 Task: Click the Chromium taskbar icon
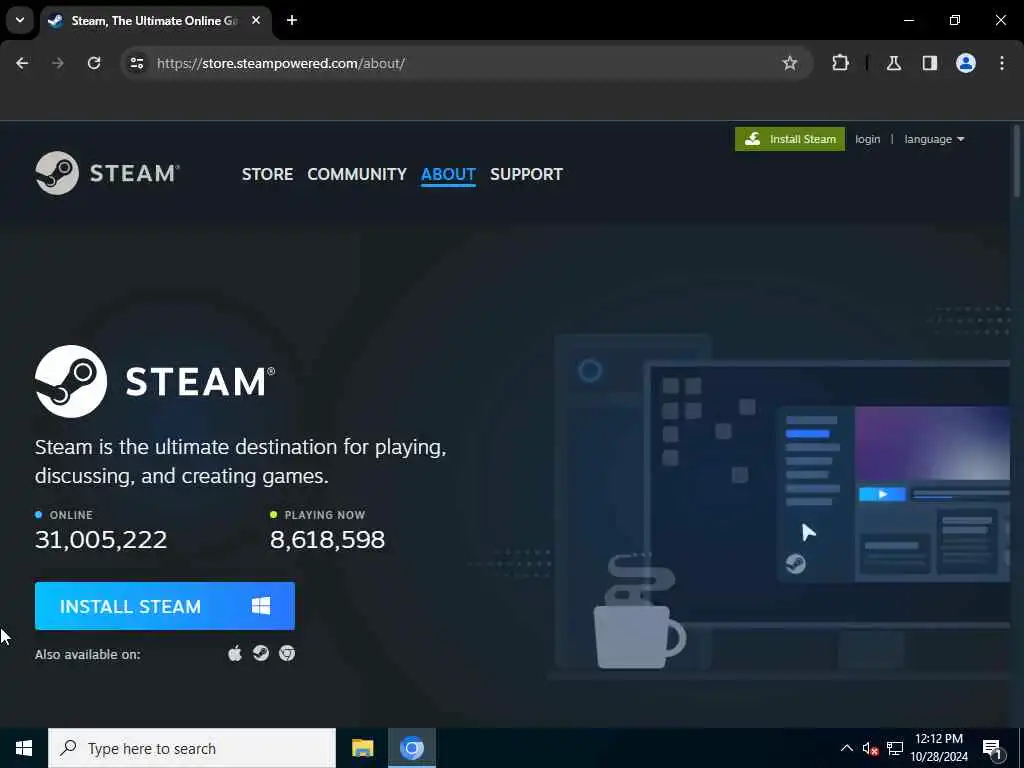click(x=412, y=748)
